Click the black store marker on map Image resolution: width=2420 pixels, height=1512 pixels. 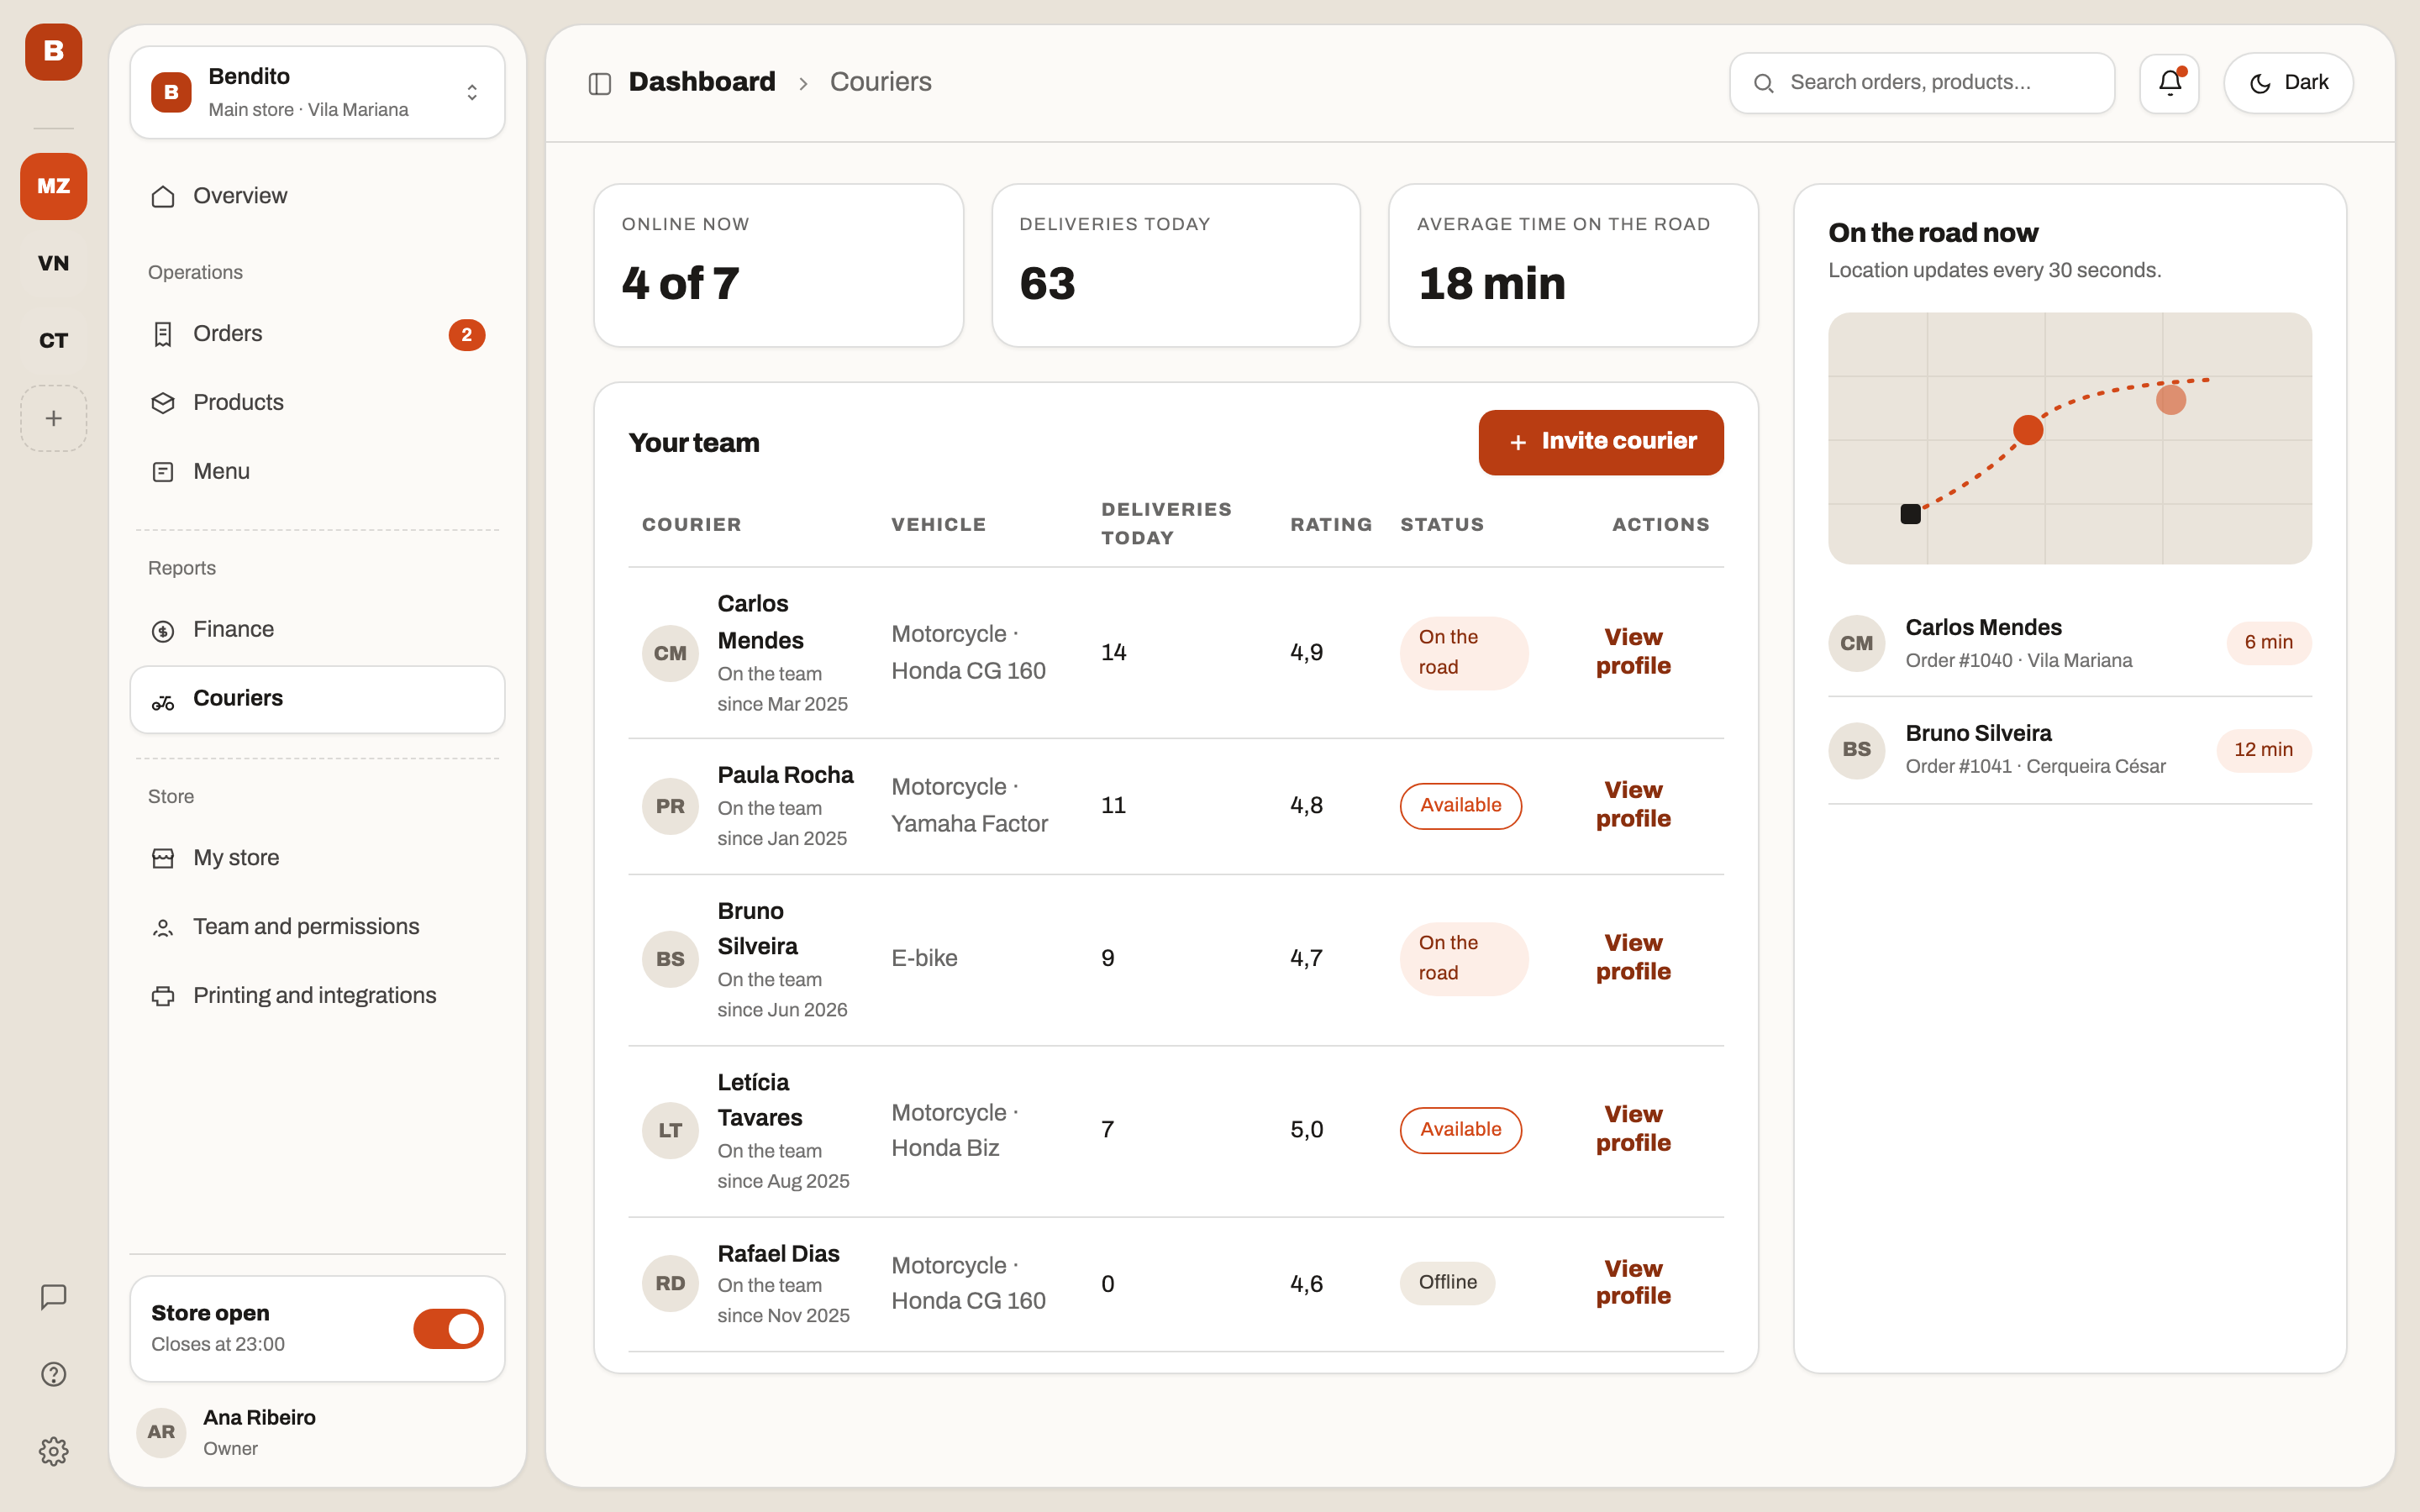pos(1910,514)
